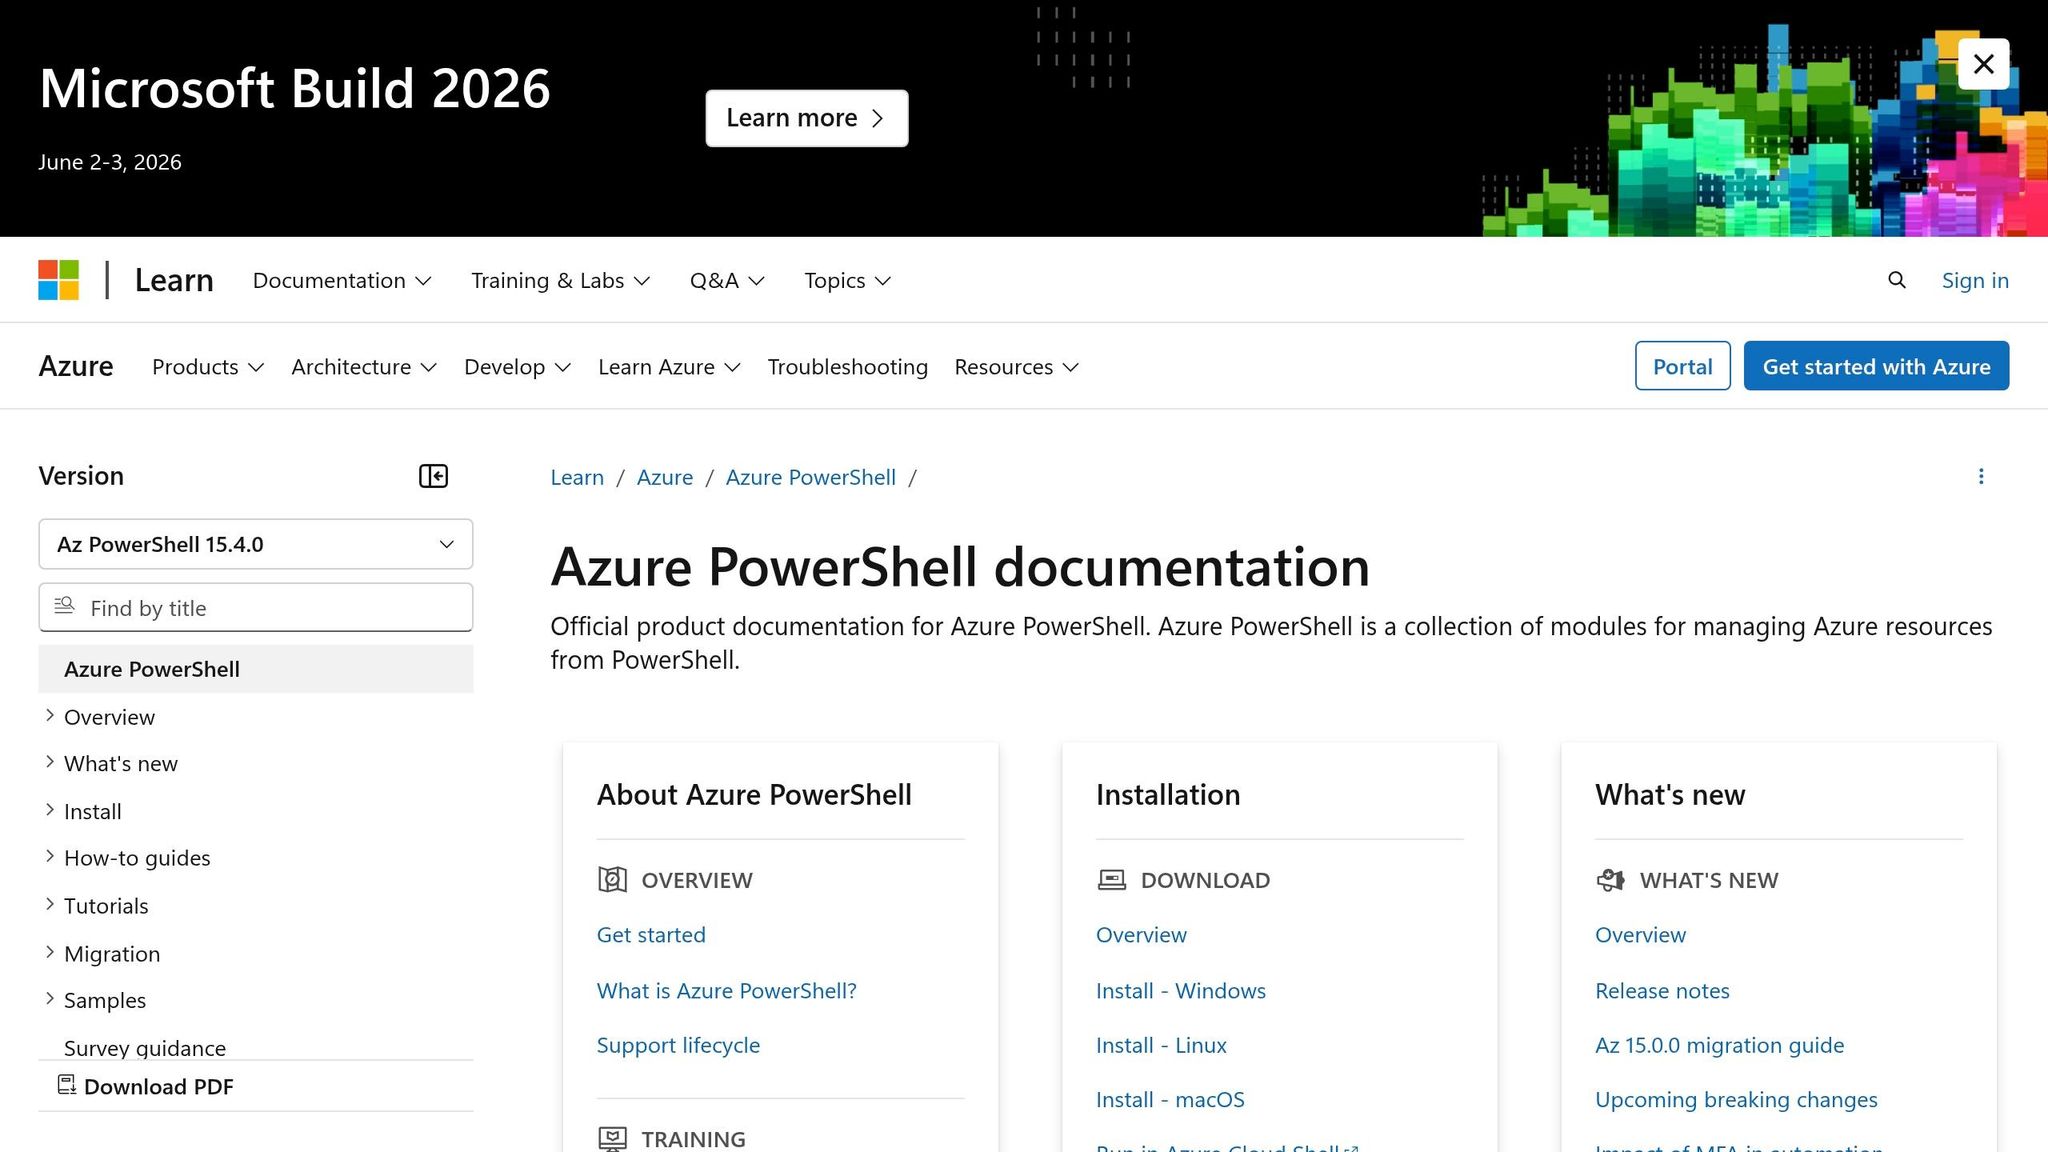Collapse the left sidebar panel
Image resolution: width=2048 pixels, height=1152 pixels.
433,476
